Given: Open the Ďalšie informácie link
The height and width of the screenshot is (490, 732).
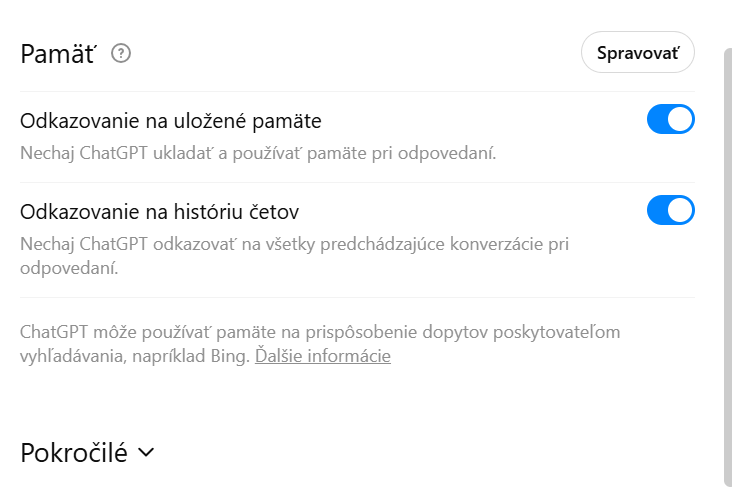Looking at the screenshot, I should click(x=322, y=356).
